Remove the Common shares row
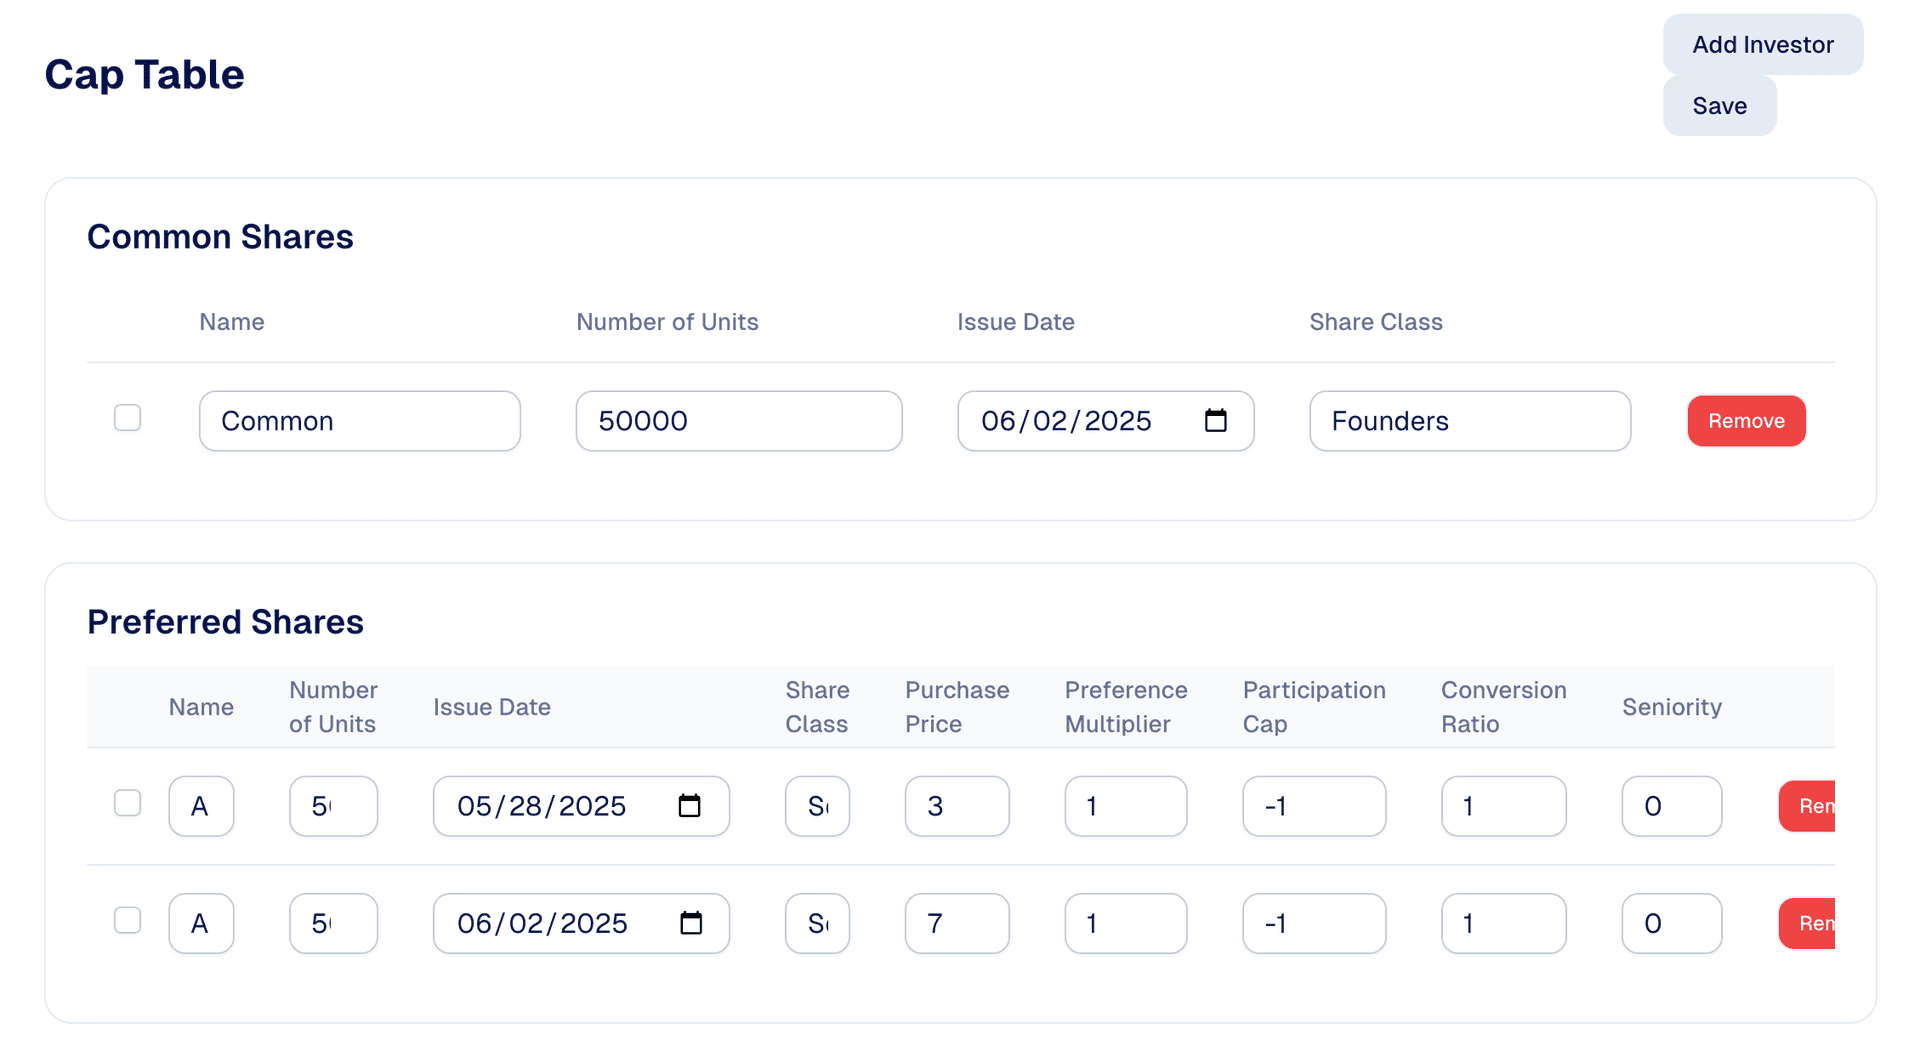 coord(1746,421)
